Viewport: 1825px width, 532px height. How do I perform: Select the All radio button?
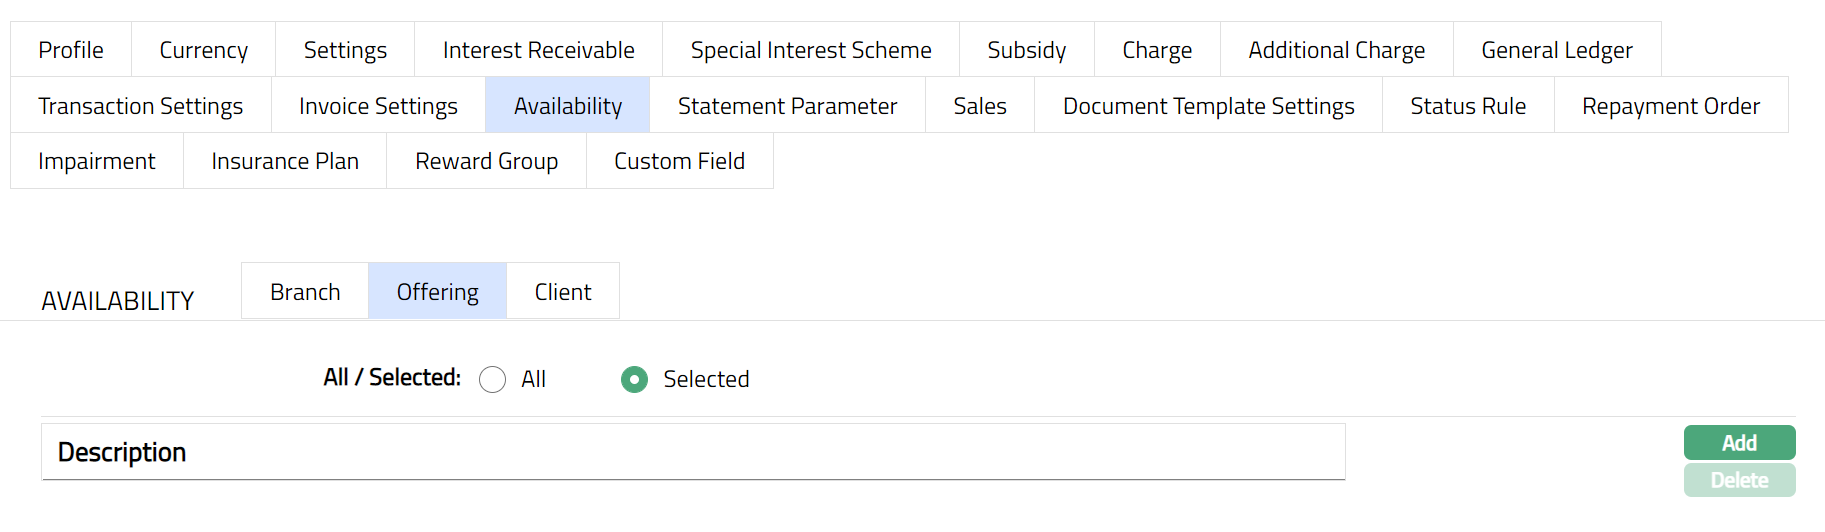(493, 380)
